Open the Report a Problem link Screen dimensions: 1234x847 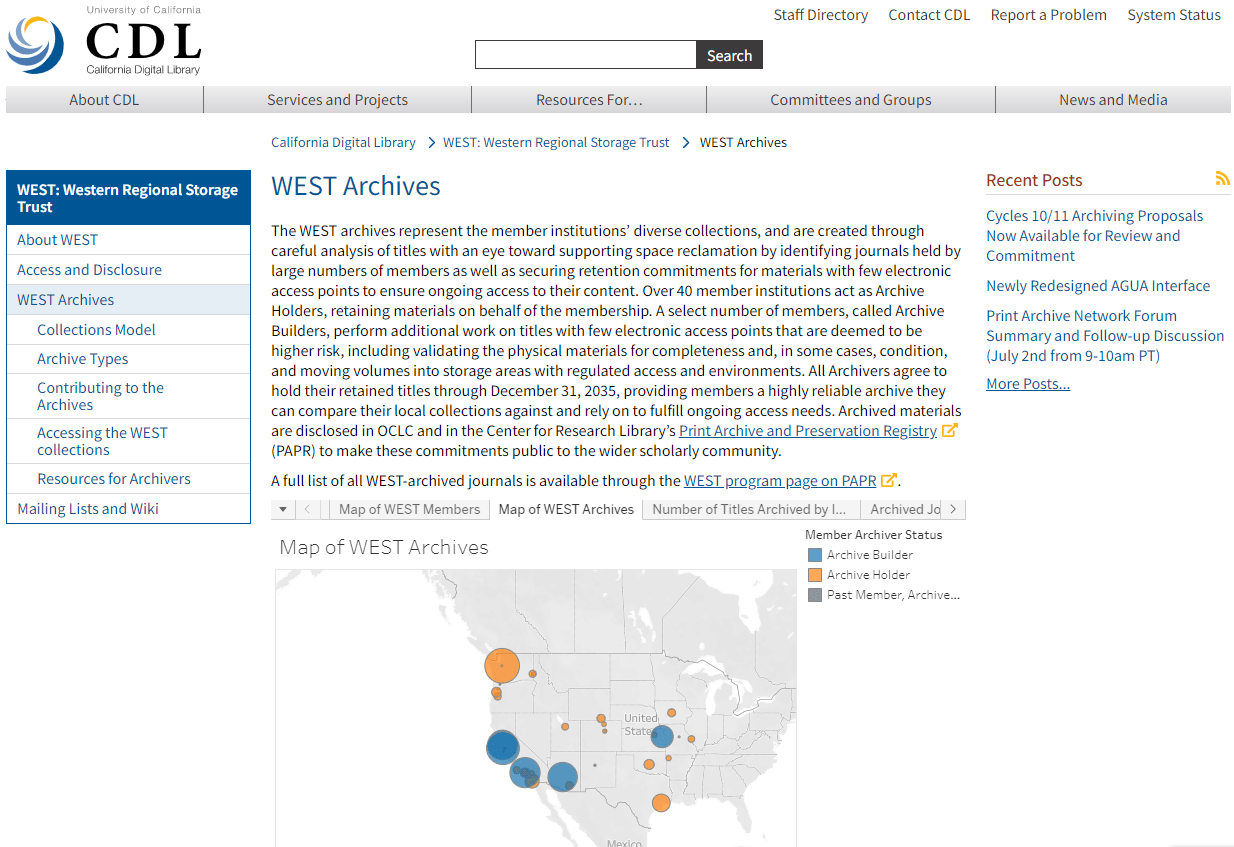click(x=1048, y=15)
